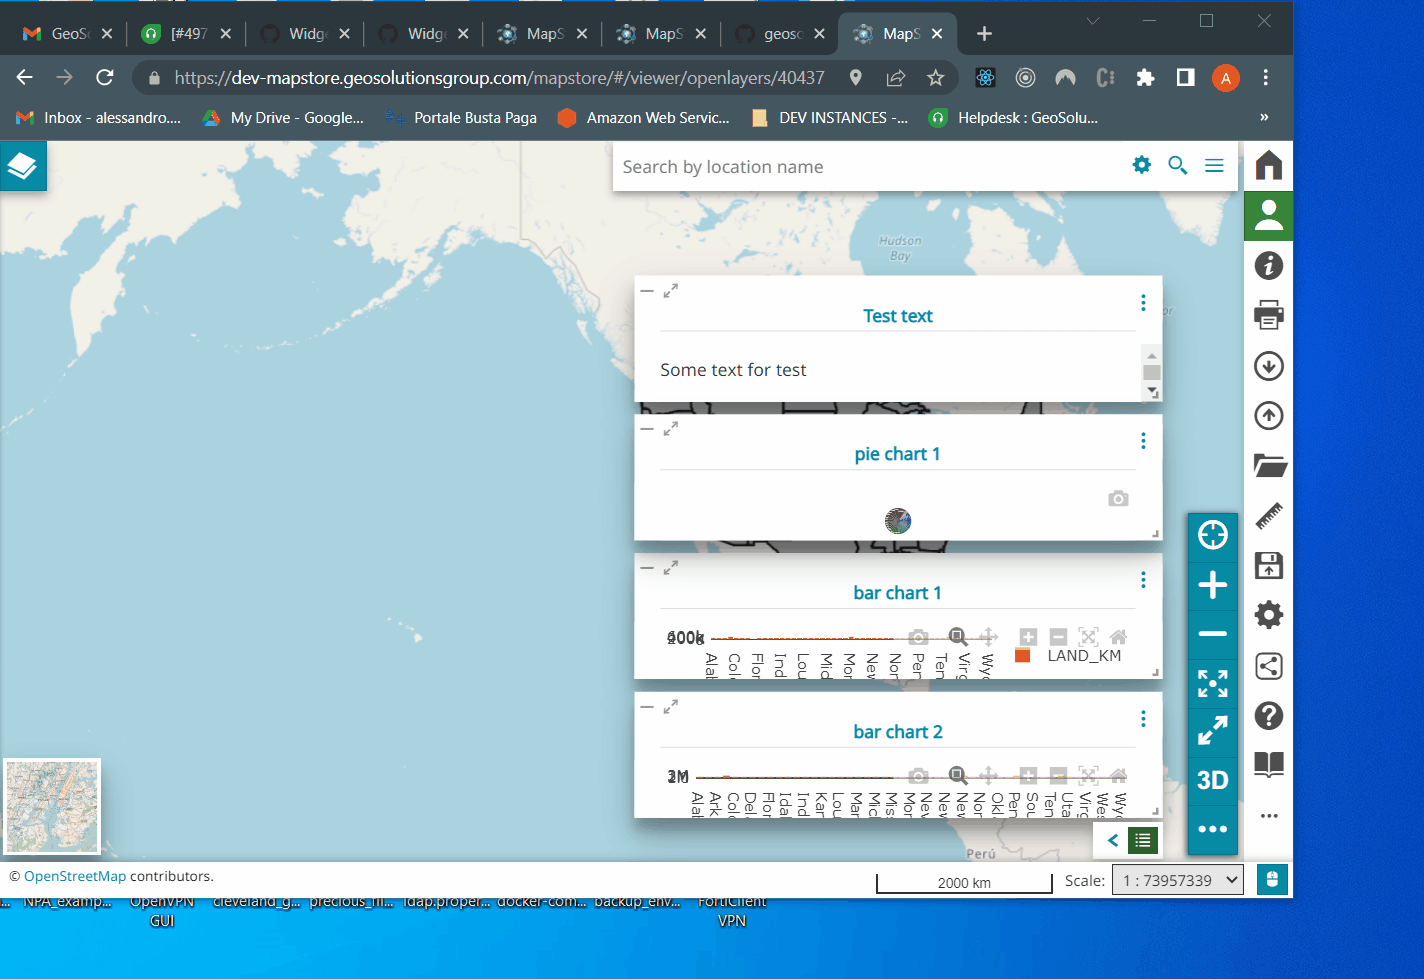The height and width of the screenshot is (979, 1424).
Task: Open Chrome's three-dot menu
Action: (1266, 77)
